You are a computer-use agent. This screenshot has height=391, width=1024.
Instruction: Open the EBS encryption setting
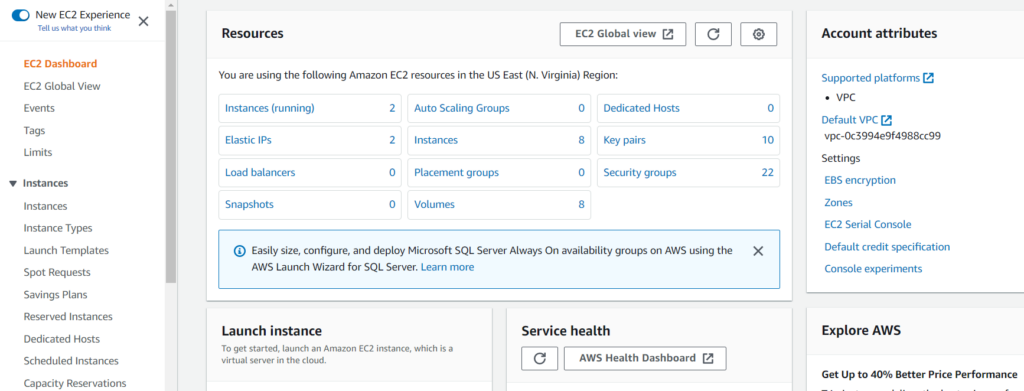point(860,180)
